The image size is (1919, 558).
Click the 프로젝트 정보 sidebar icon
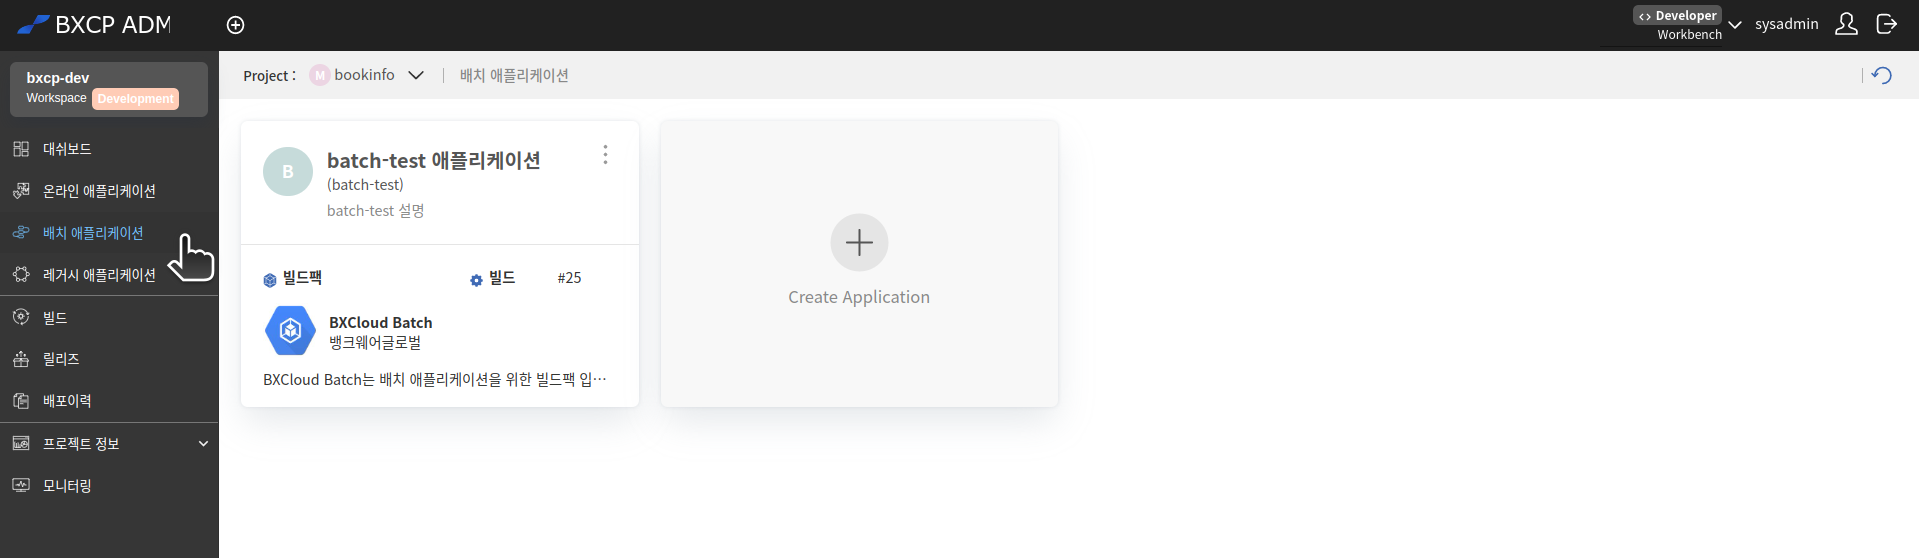pos(21,443)
